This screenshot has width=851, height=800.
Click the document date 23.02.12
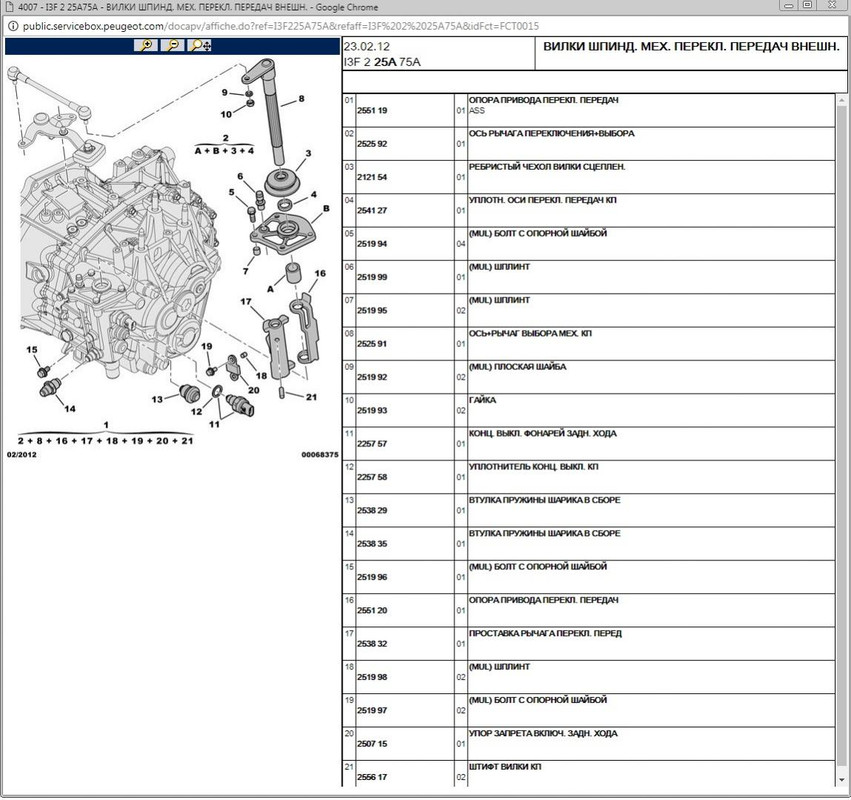366,47
